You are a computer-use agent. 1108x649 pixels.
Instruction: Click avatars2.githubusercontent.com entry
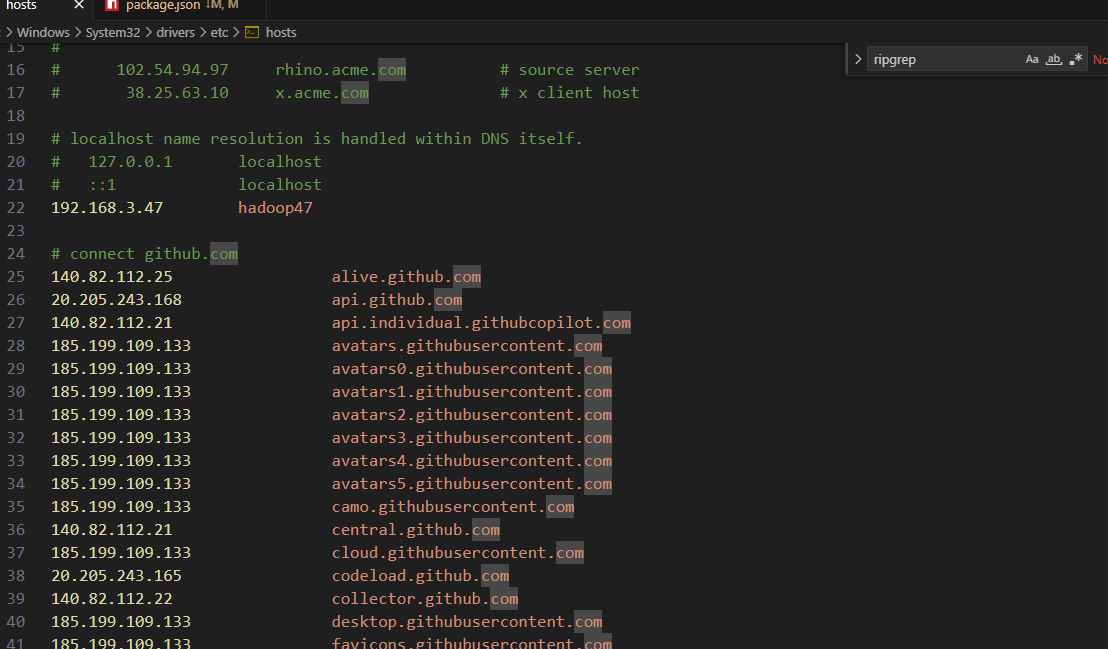coord(472,414)
